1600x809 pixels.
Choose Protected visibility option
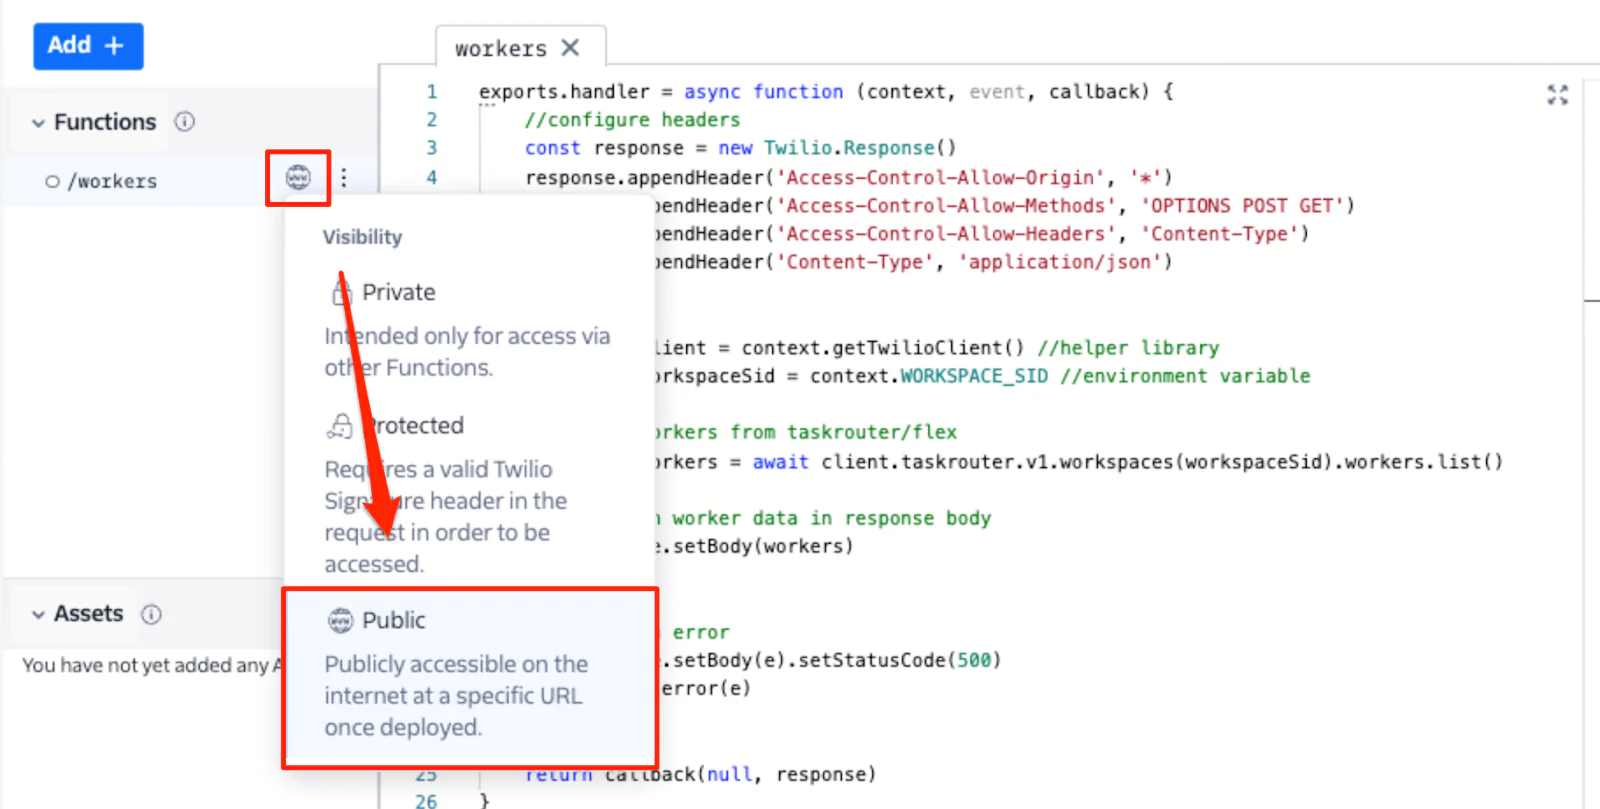click(x=469, y=494)
